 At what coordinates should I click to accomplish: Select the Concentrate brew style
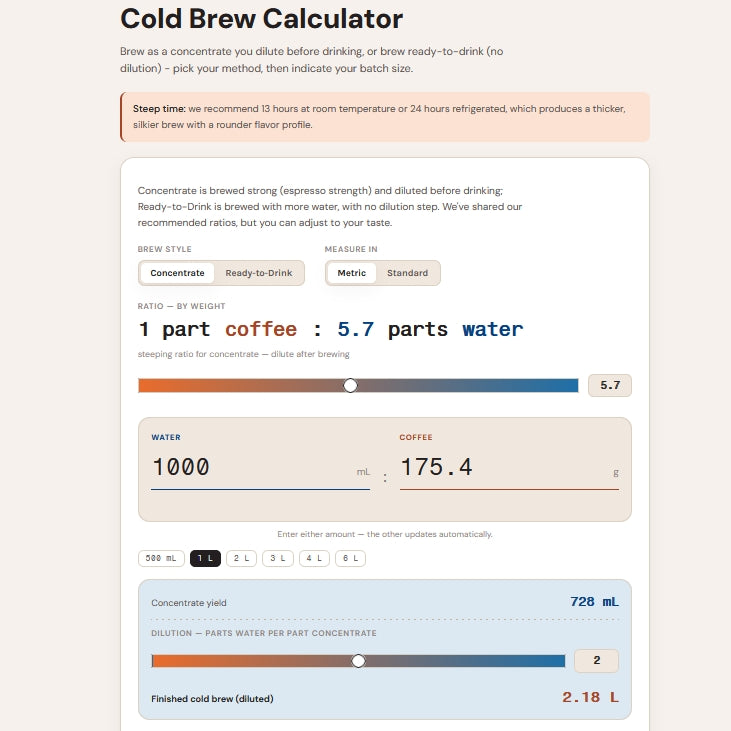(x=177, y=273)
